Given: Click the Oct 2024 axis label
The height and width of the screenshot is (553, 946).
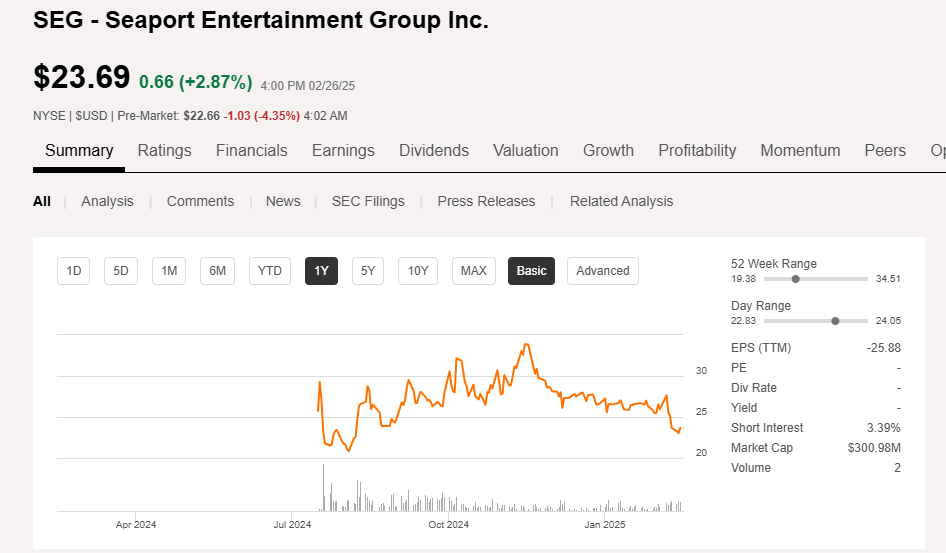Looking at the screenshot, I should (448, 525).
